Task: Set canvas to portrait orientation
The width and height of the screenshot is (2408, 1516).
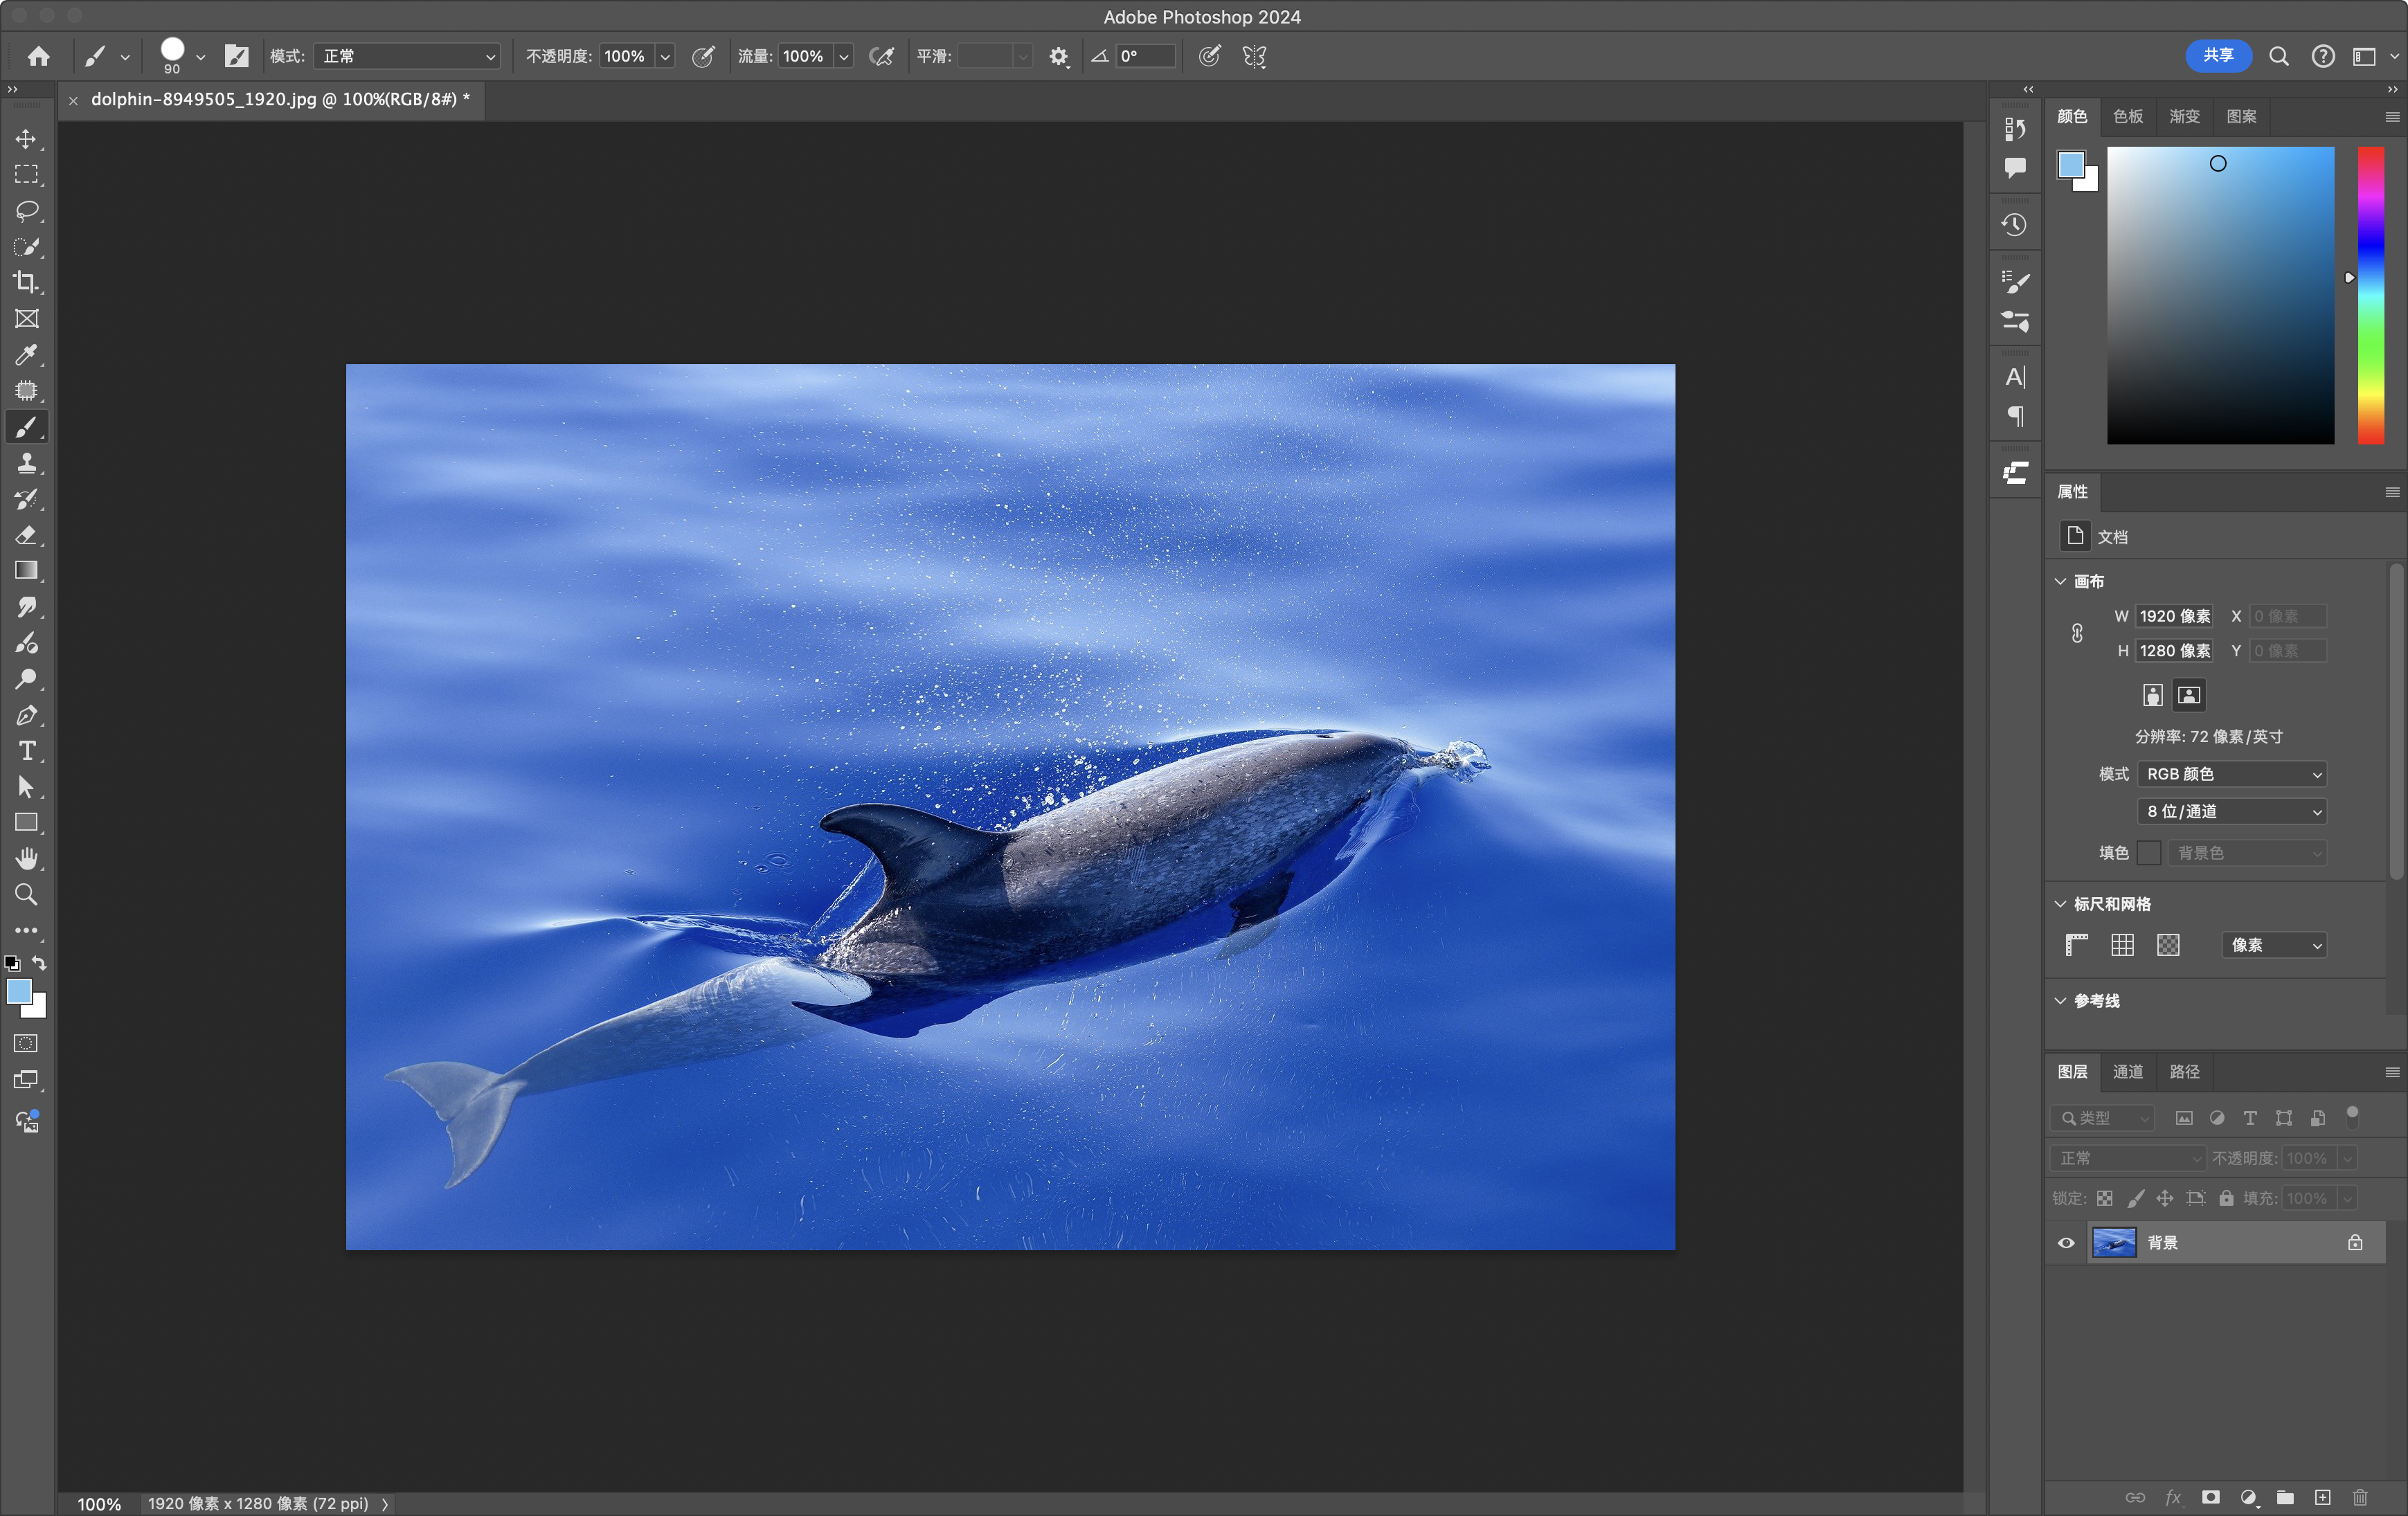Action: [x=2152, y=695]
